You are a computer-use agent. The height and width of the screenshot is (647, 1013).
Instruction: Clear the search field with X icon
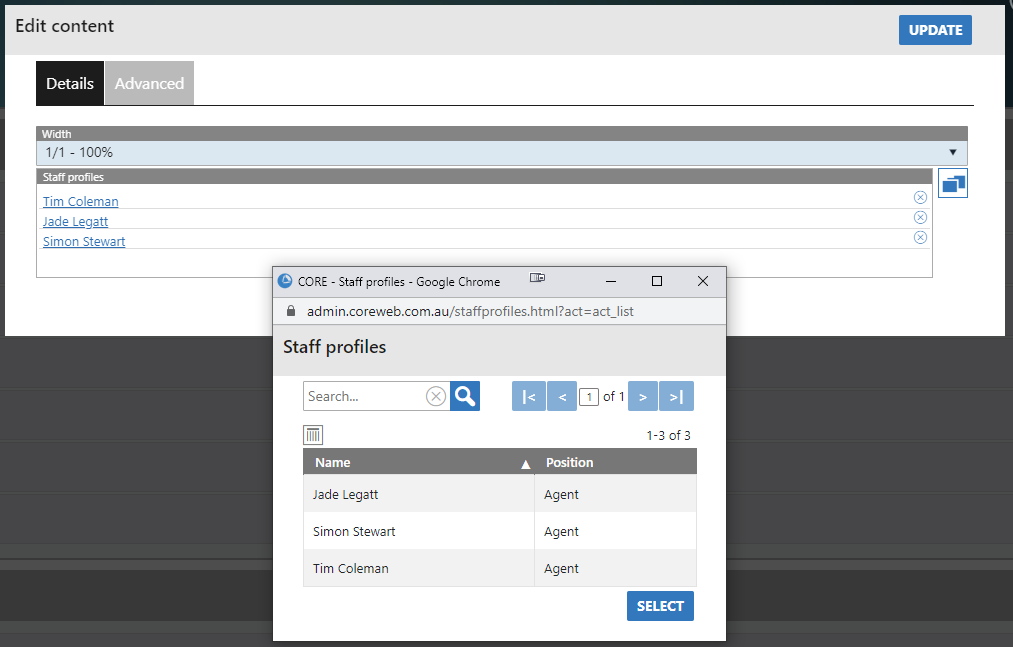436,396
